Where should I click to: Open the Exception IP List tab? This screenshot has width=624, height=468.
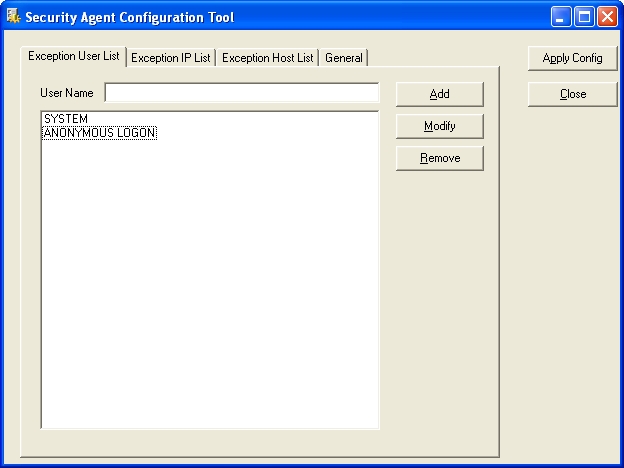[x=171, y=58]
